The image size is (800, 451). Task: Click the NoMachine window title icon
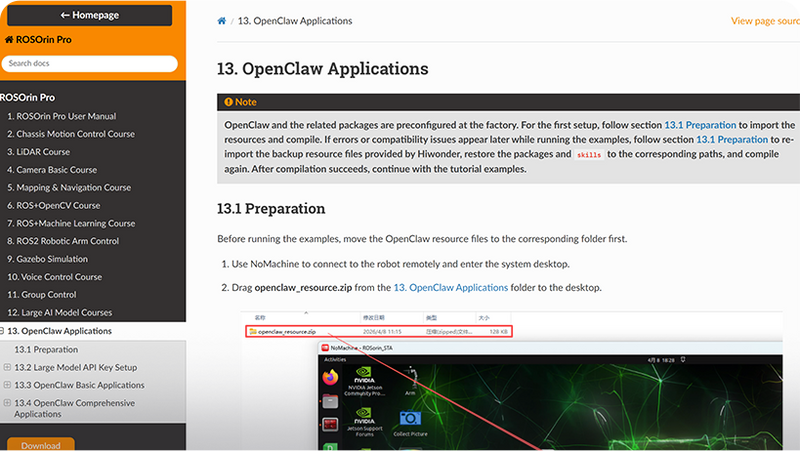(325, 348)
